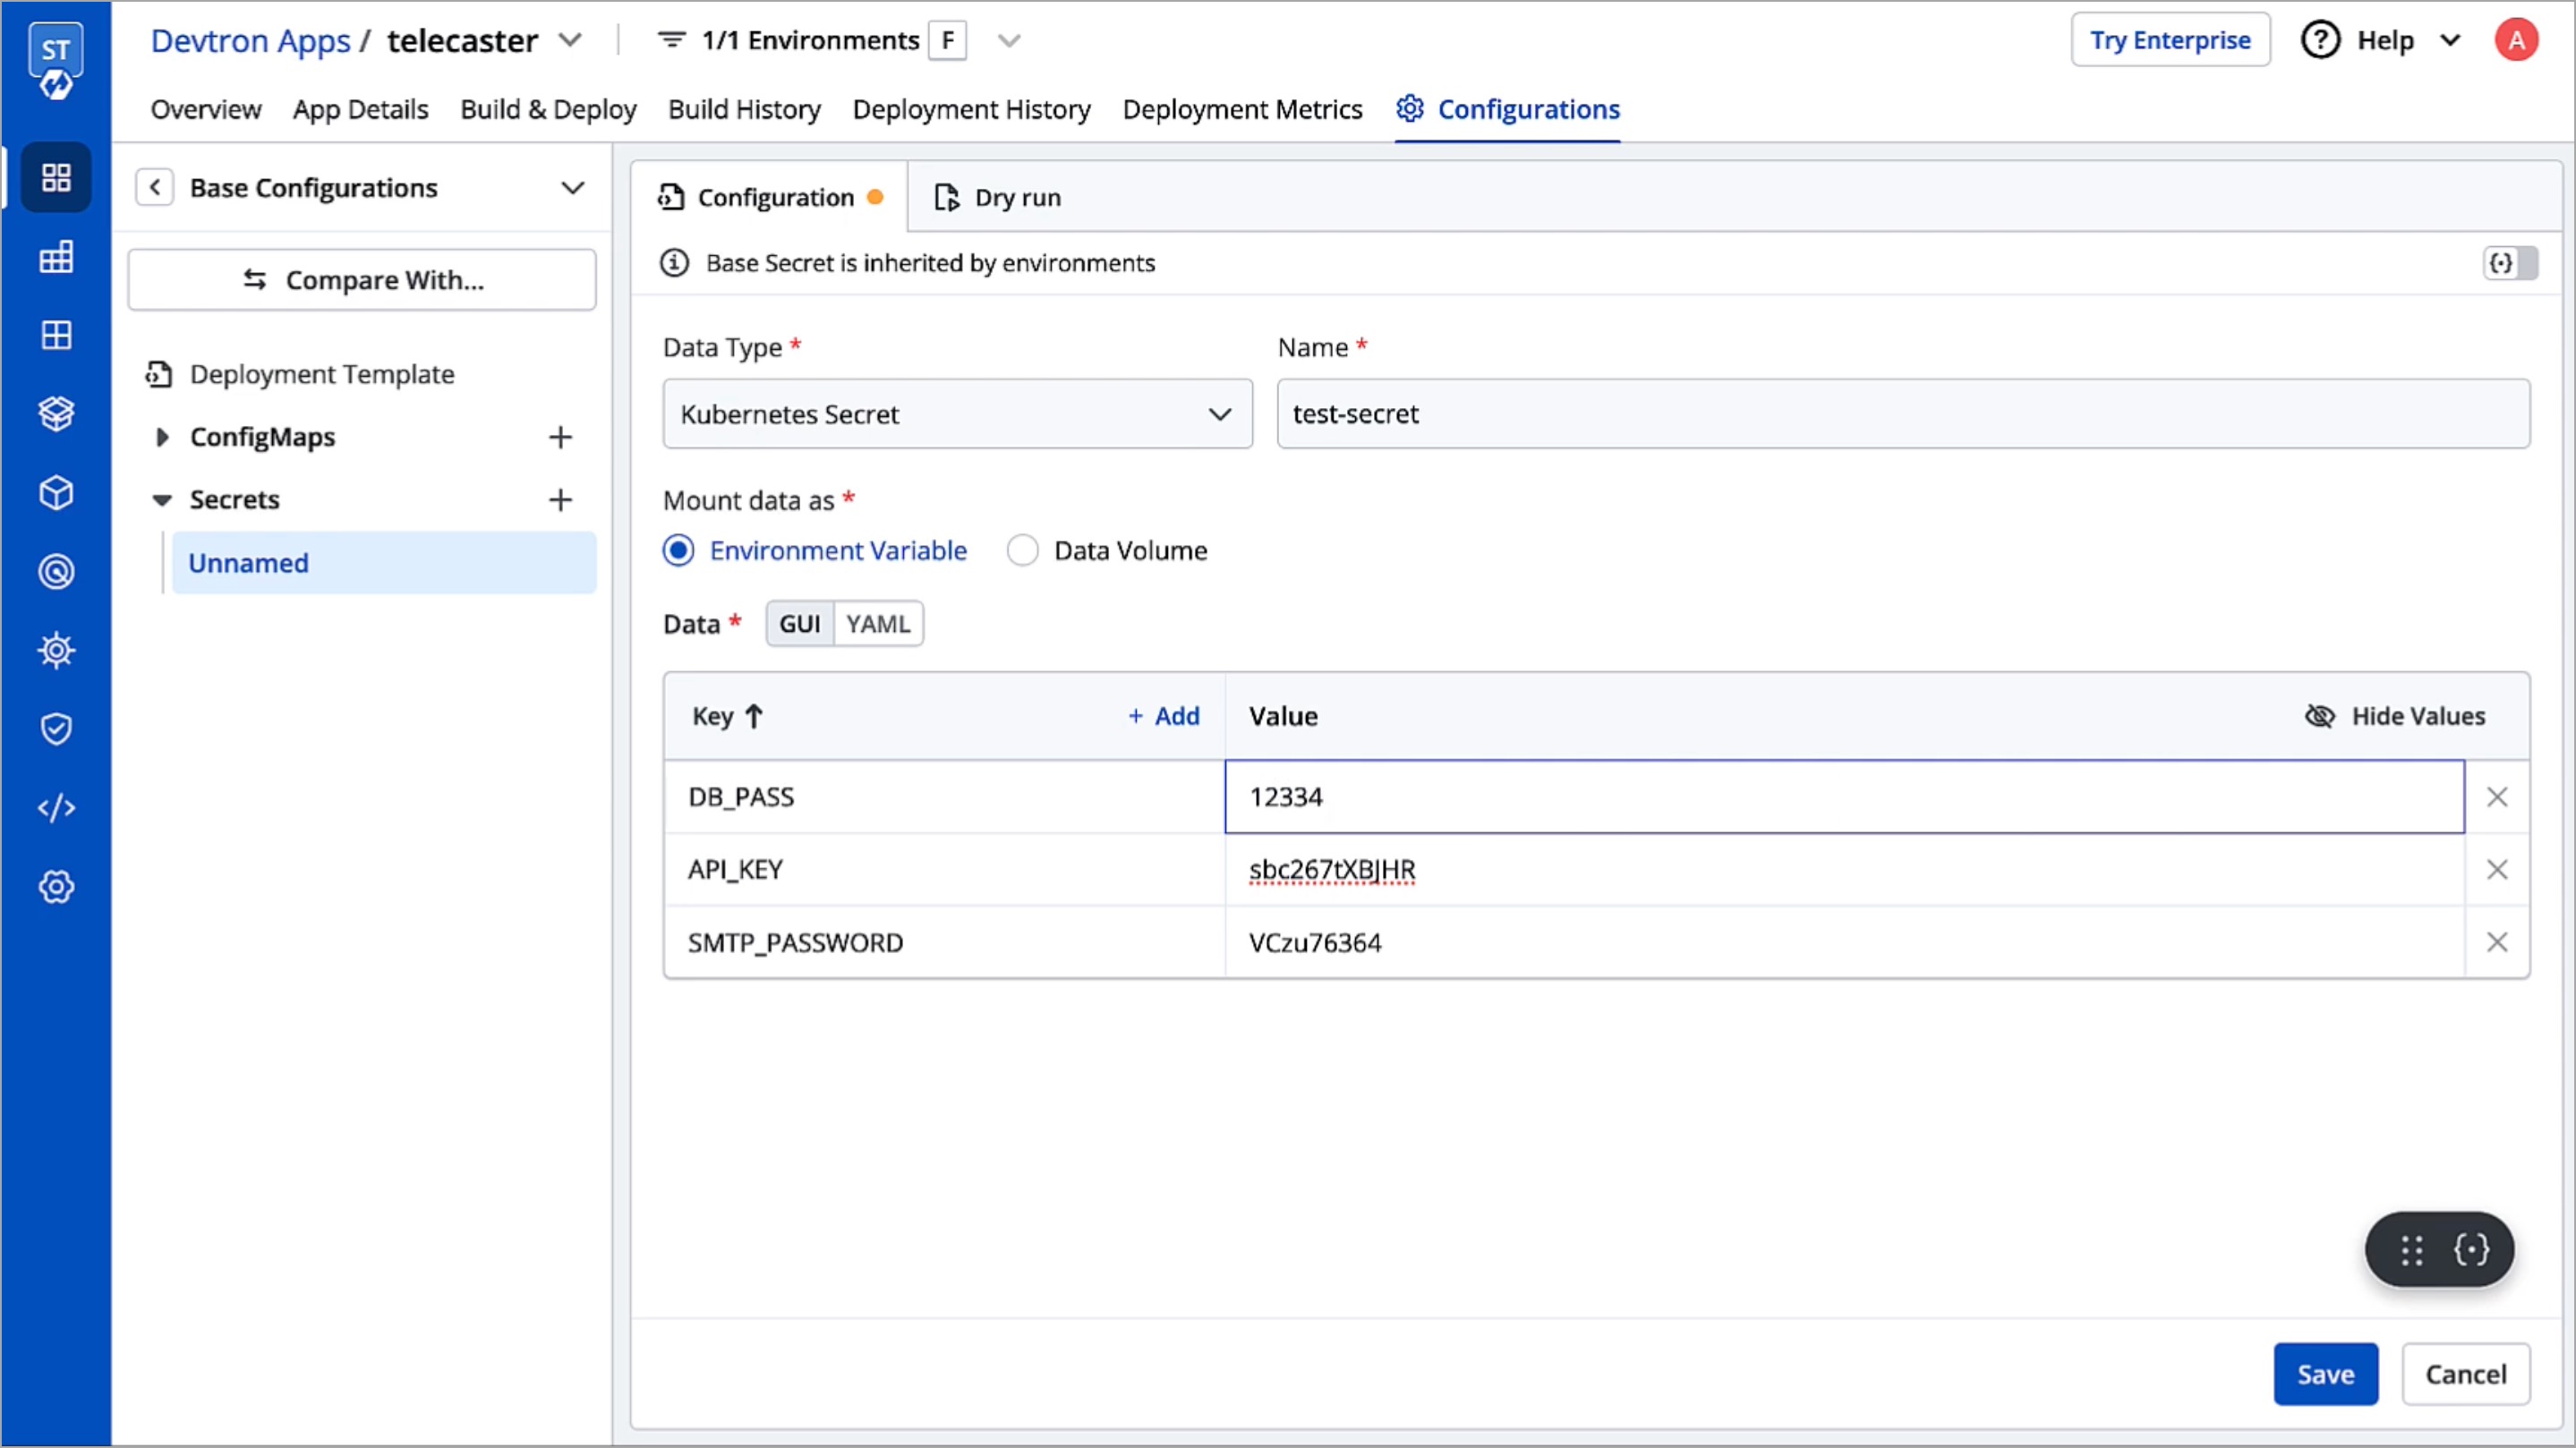Click the back arrow beside Base Configurations
Image resolution: width=2576 pixels, height=1448 pixels.
click(155, 188)
